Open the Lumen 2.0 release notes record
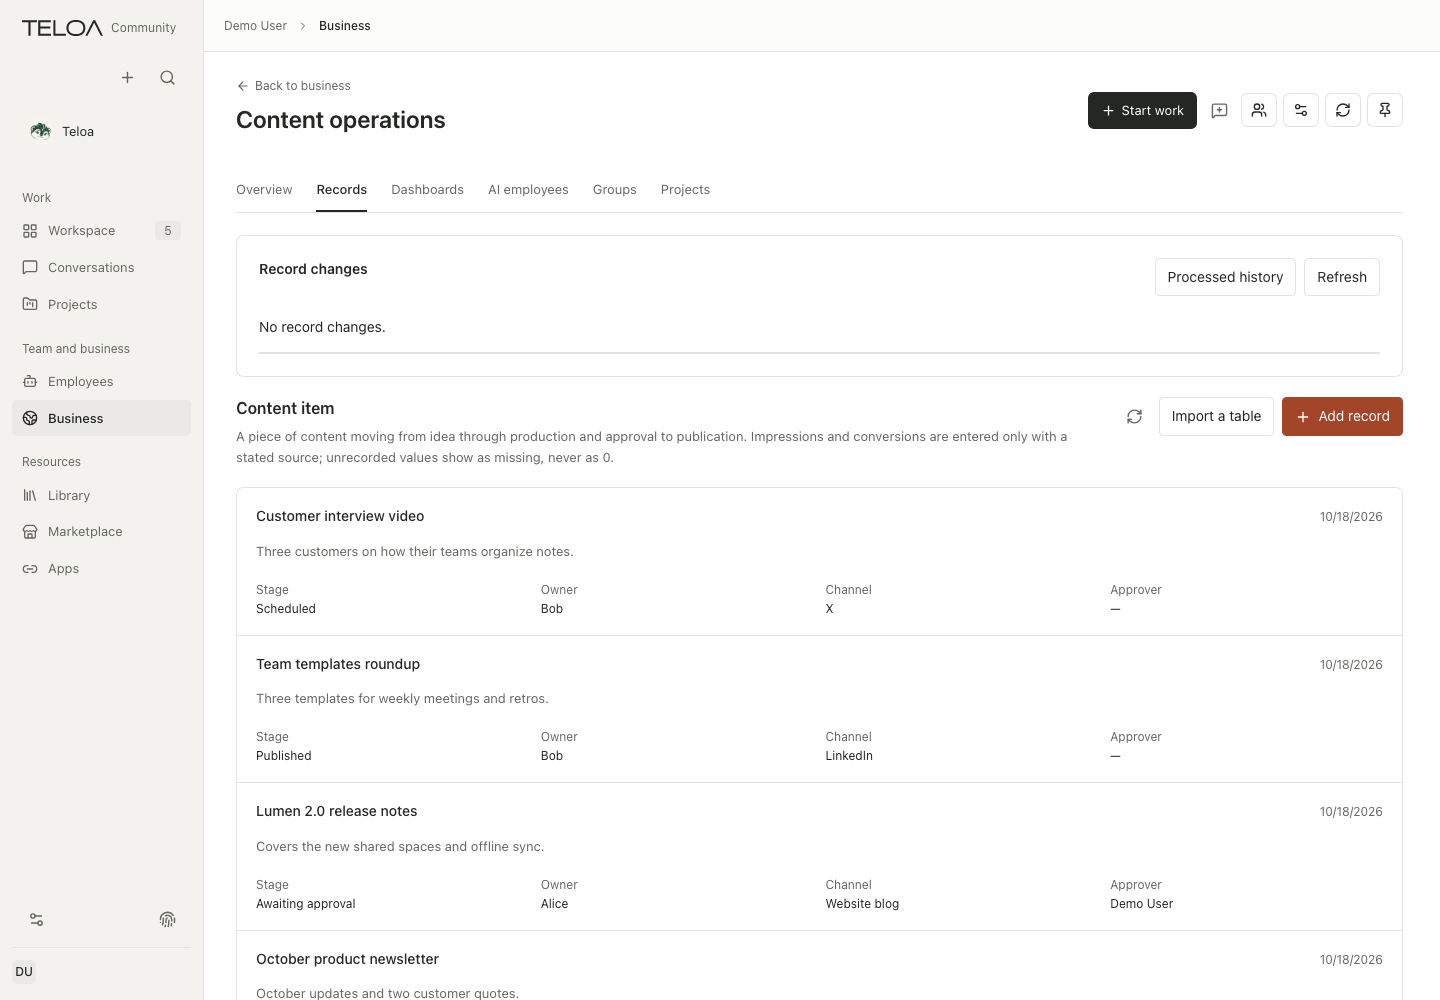 [x=819, y=857]
